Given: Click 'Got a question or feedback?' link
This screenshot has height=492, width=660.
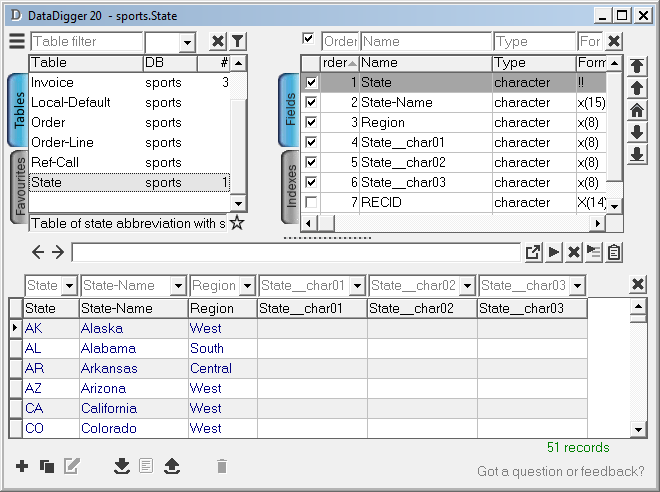Looking at the screenshot, I should coord(560,471).
